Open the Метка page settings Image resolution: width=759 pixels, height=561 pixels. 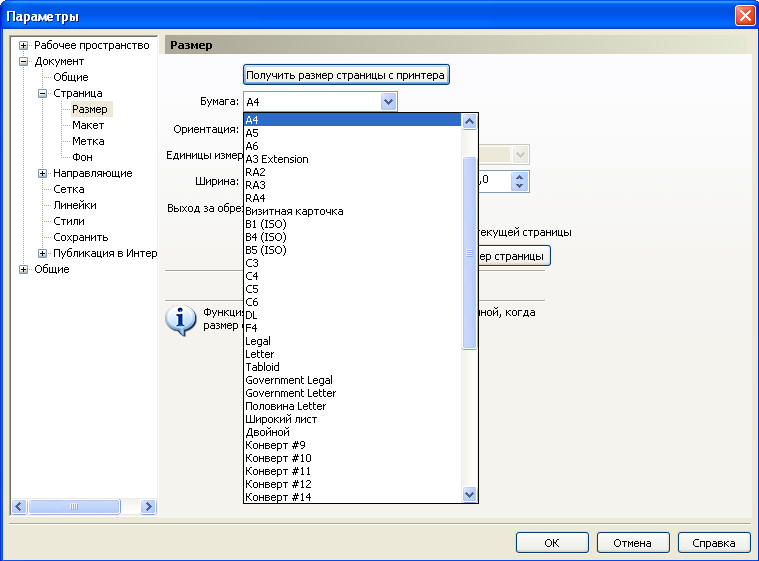pos(88,141)
